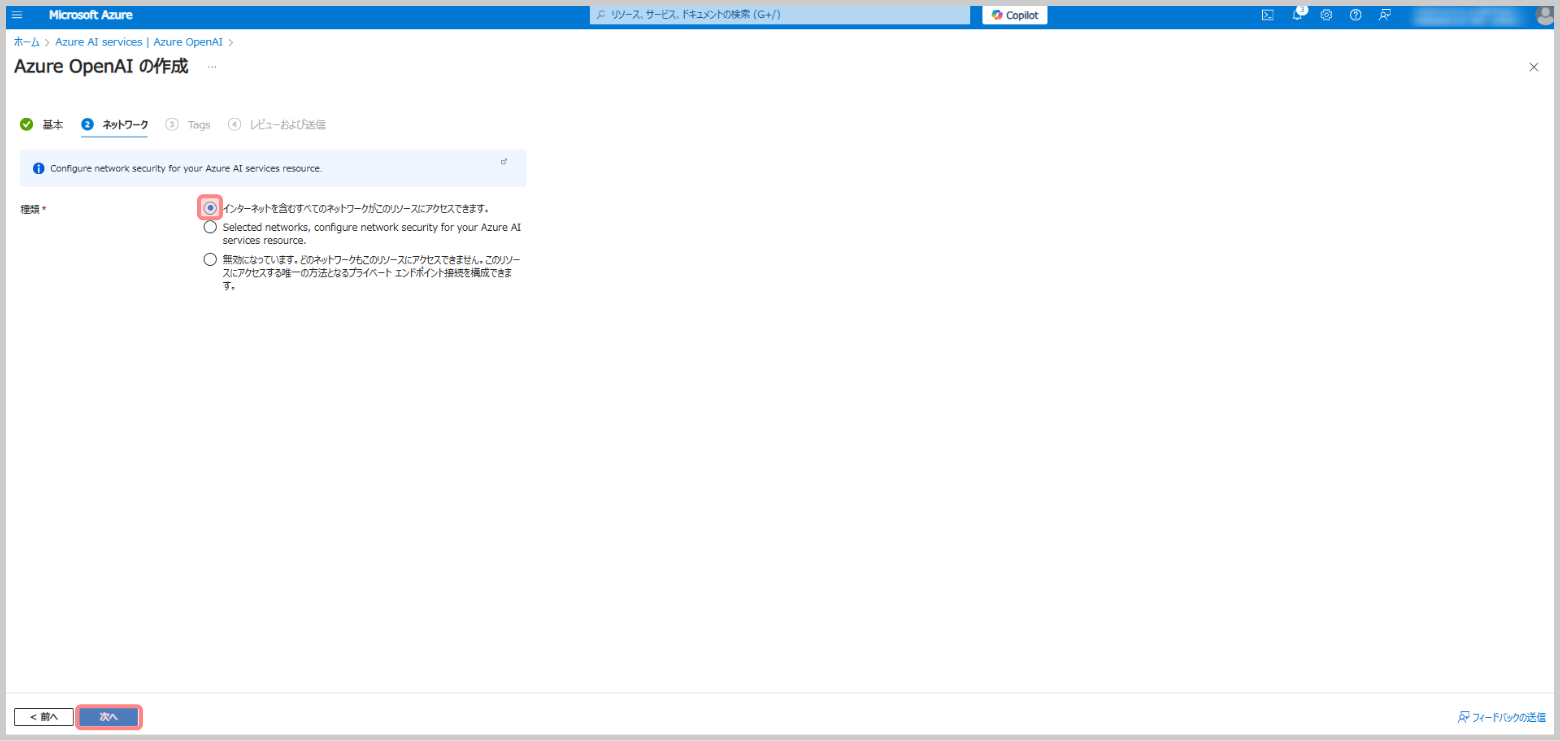Click the Configure network security banner text
Viewport: 1560px width, 741px height.
pos(186,168)
